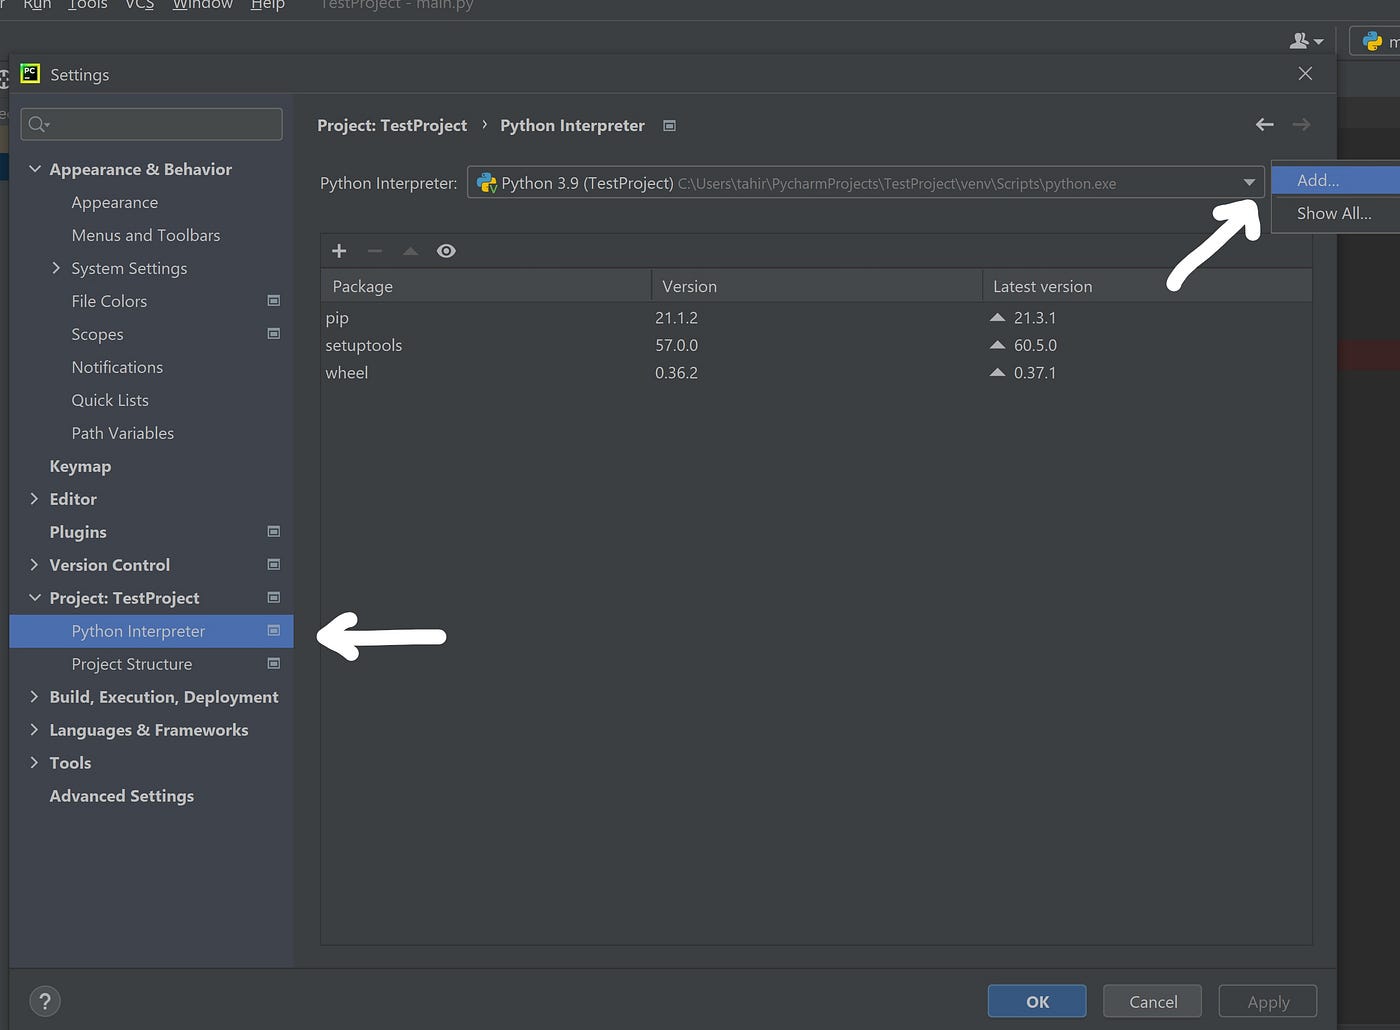This screenshot has height=1030, width=1400.
Task: Upgrade a package via the up-arrow icon
Action: click(410, 251)
